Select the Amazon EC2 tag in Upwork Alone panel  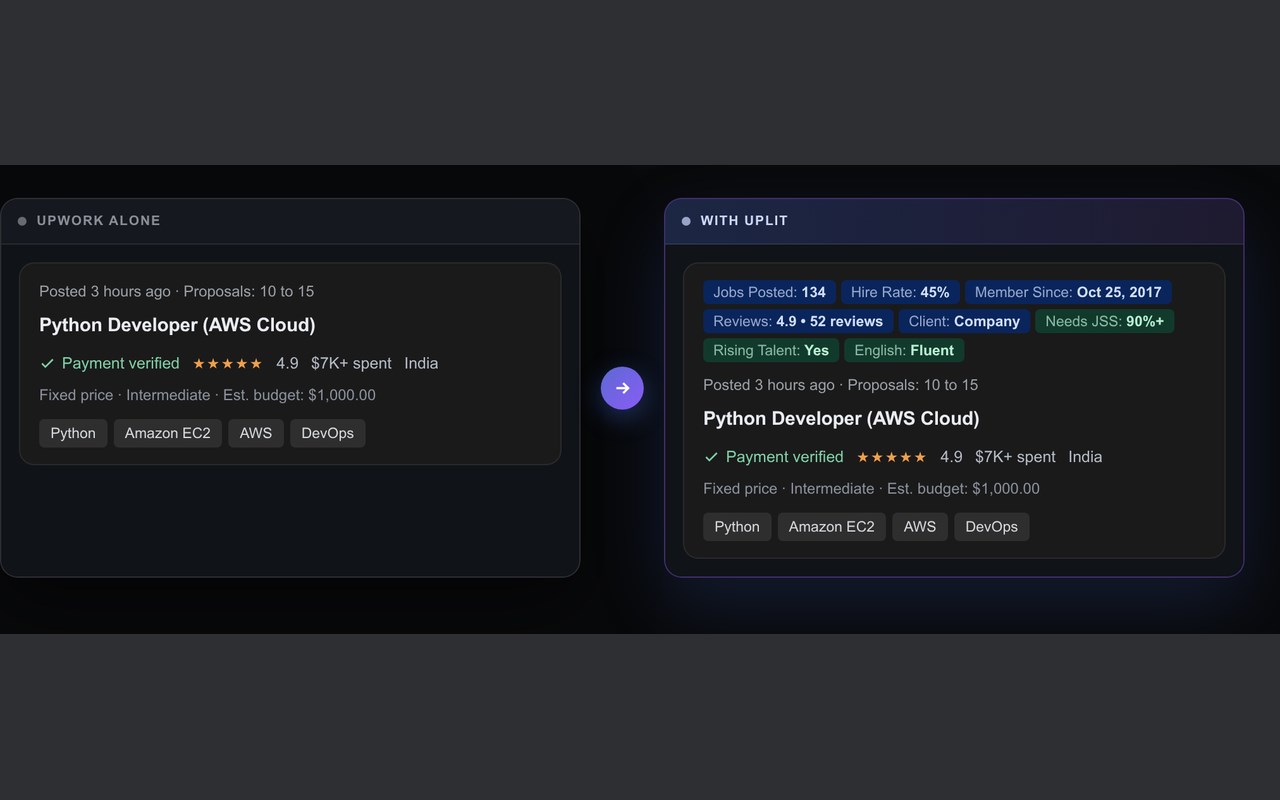pyautogui.click(x=168, y=433)
